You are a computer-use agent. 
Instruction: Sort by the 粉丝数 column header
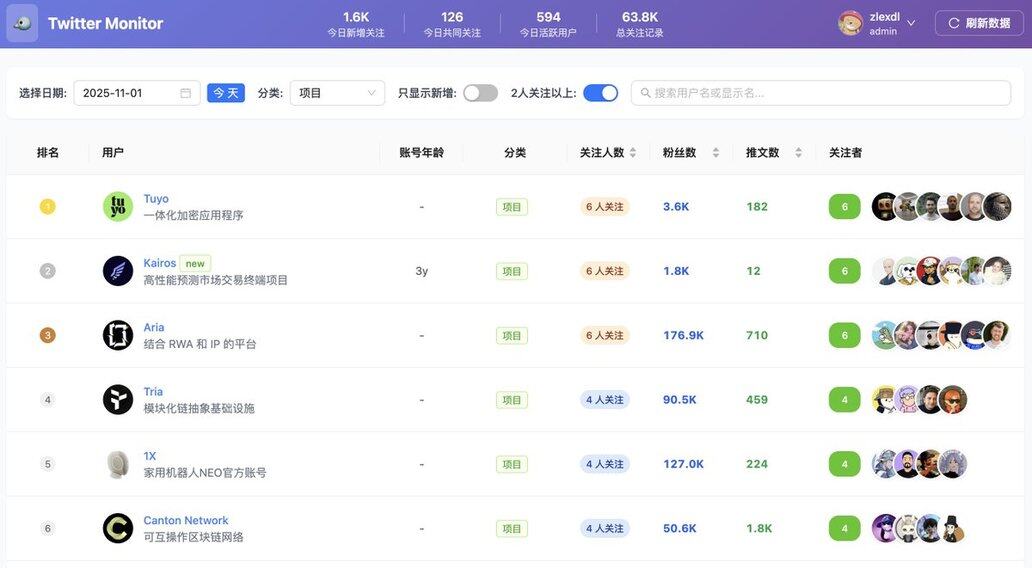pyautogui.click(x=715, y=153)
